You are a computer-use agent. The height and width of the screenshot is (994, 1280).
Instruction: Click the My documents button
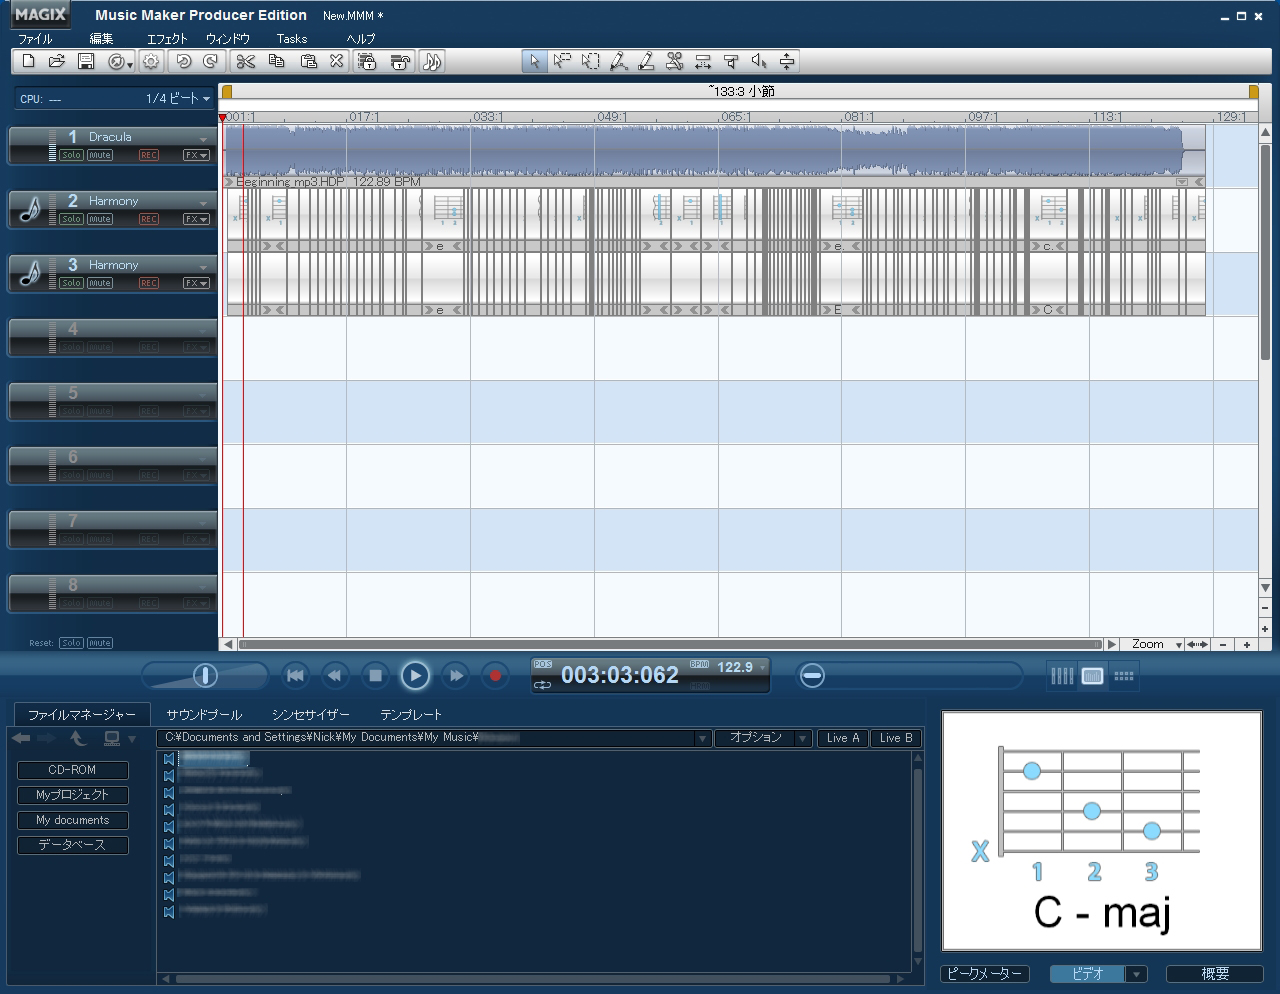tap(73, 820)
